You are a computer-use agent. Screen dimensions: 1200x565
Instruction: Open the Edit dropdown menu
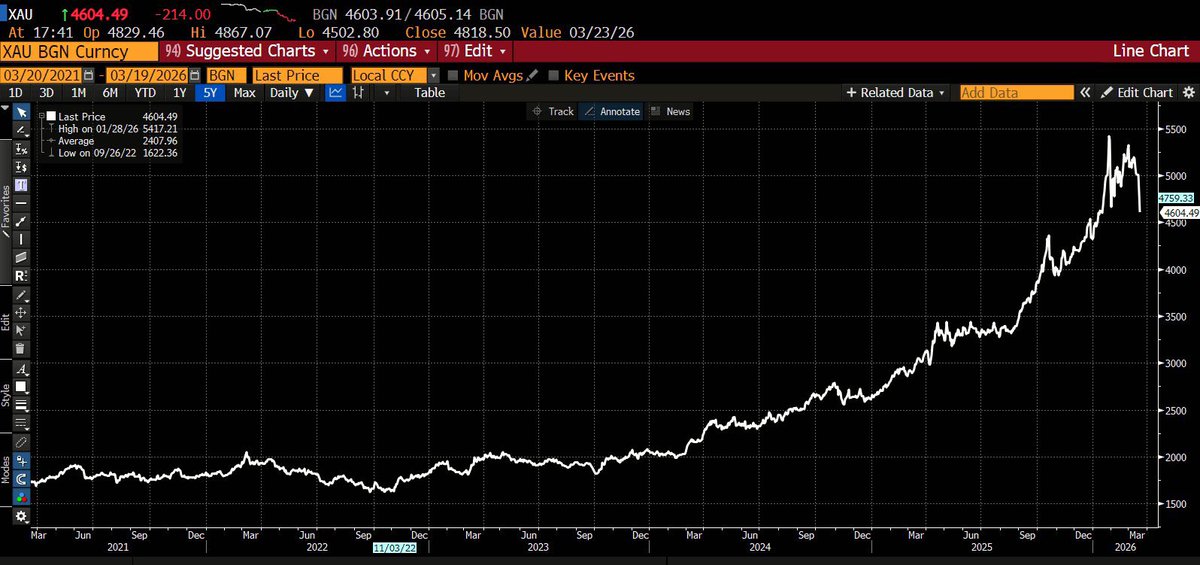(x=474, y=51)
